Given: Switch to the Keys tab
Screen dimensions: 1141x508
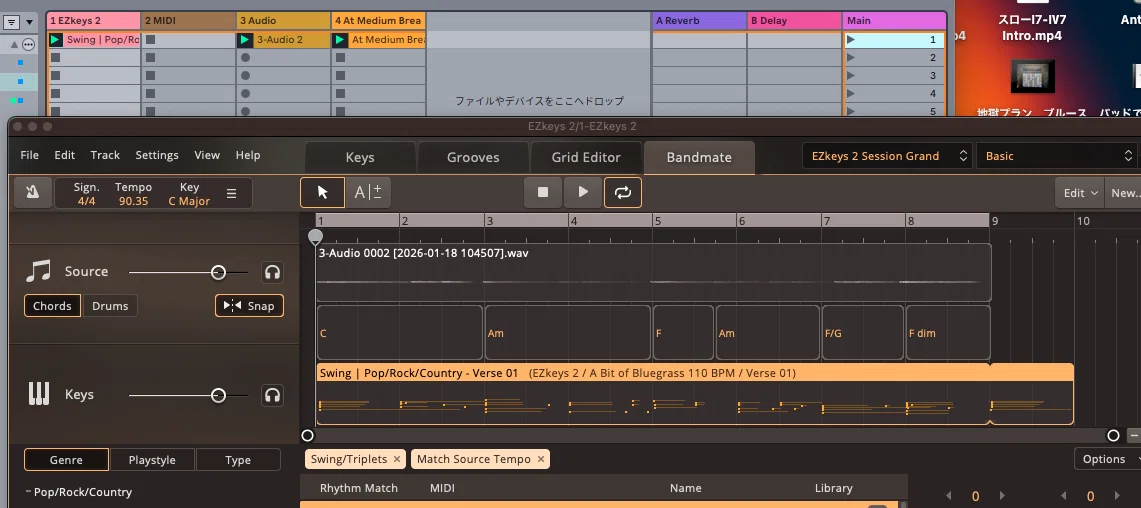Looking at the screenshot, I should click(x=360, y=157).
